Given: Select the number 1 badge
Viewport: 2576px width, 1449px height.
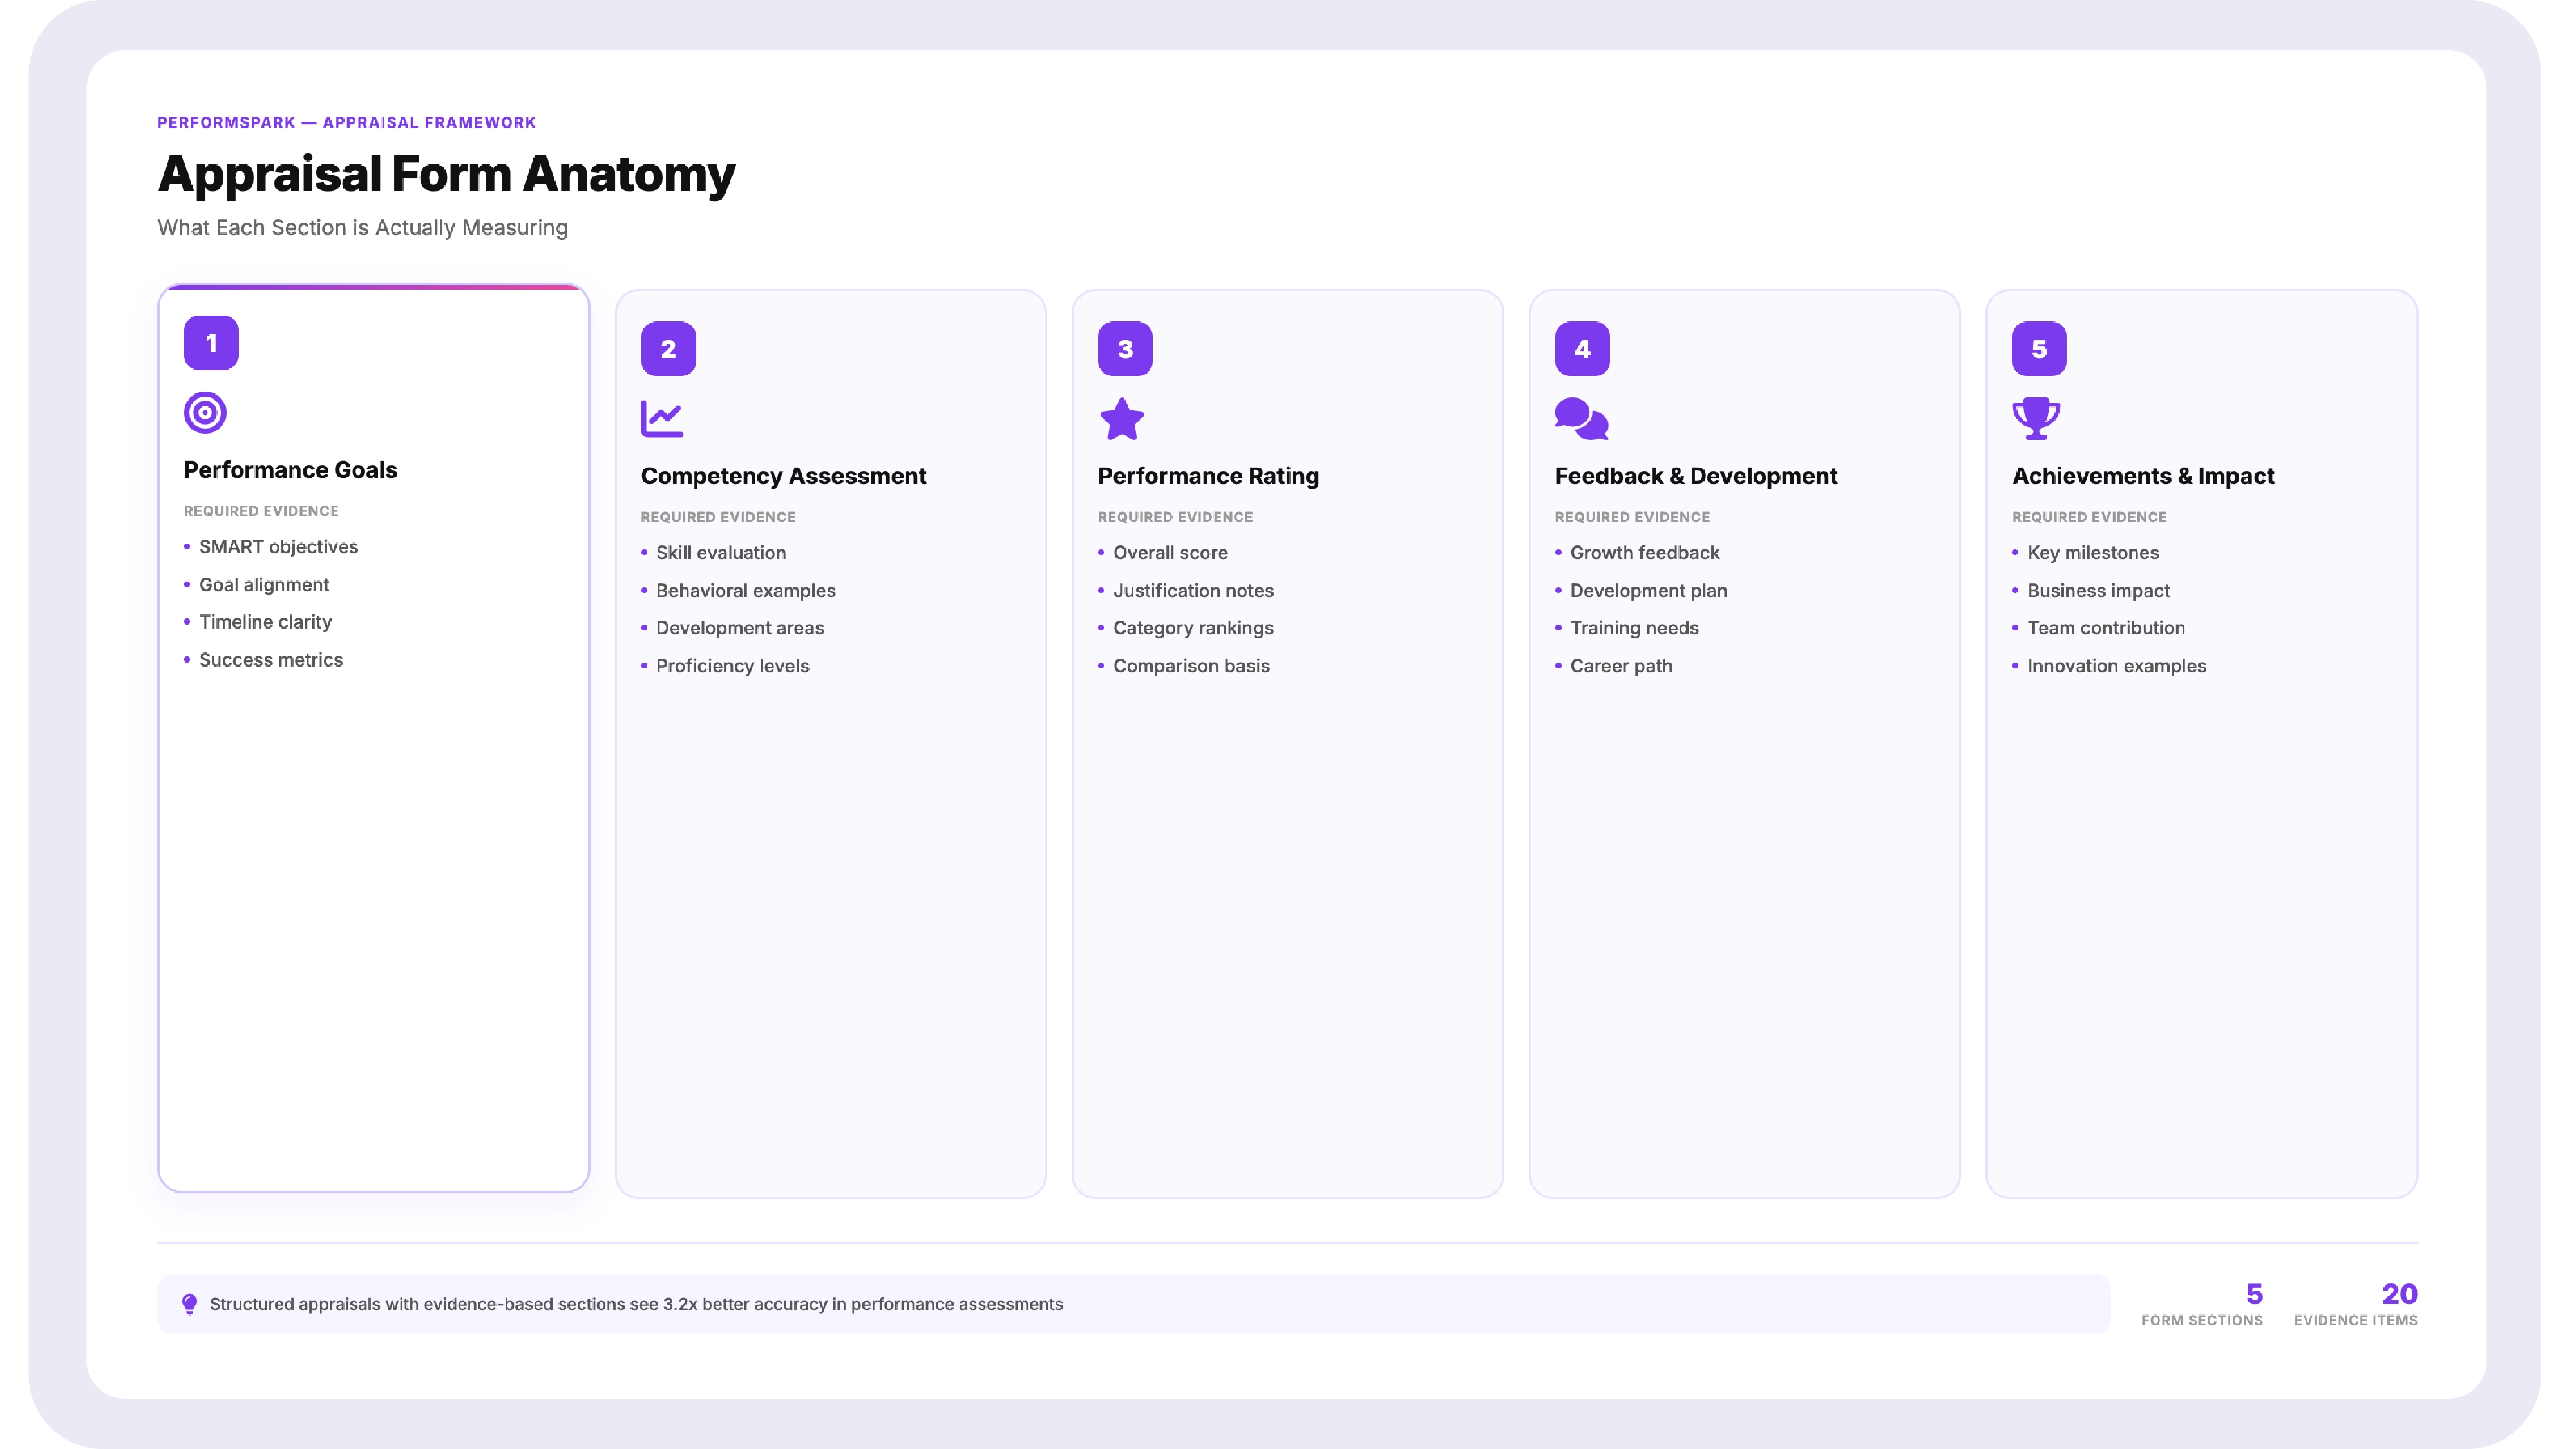Looking at the screenshot, I should [x=211, y=343].
